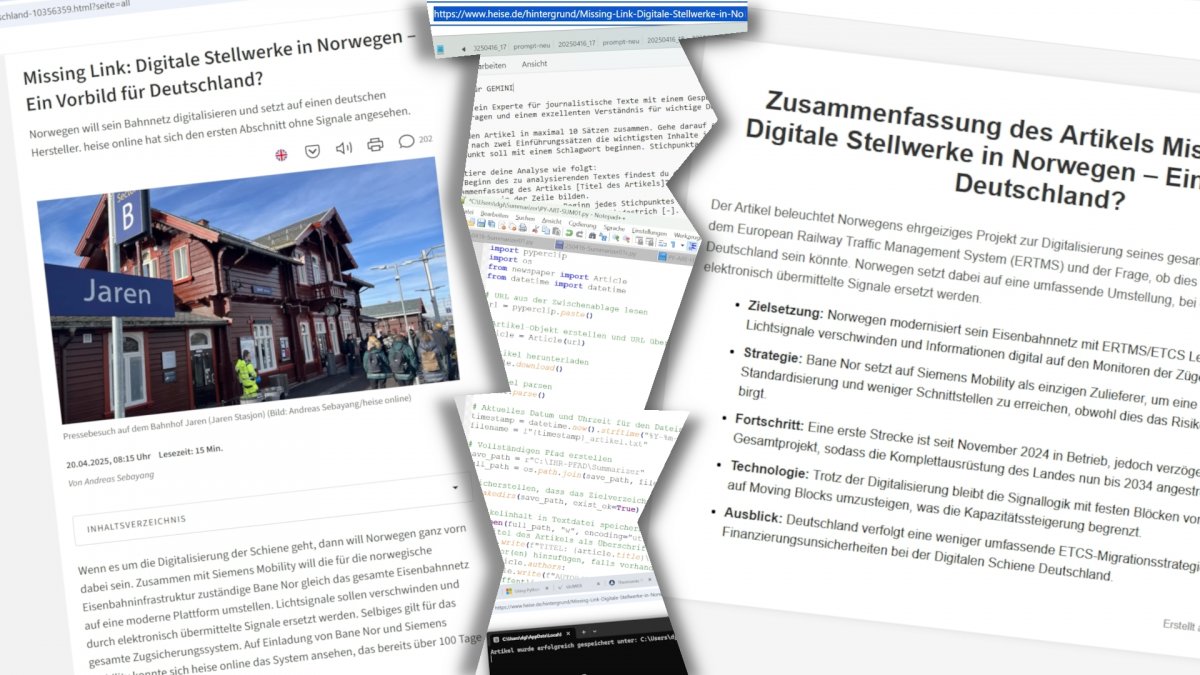Open the comments via speech bubble icon

pyautogui.click(x=406, y=141)
